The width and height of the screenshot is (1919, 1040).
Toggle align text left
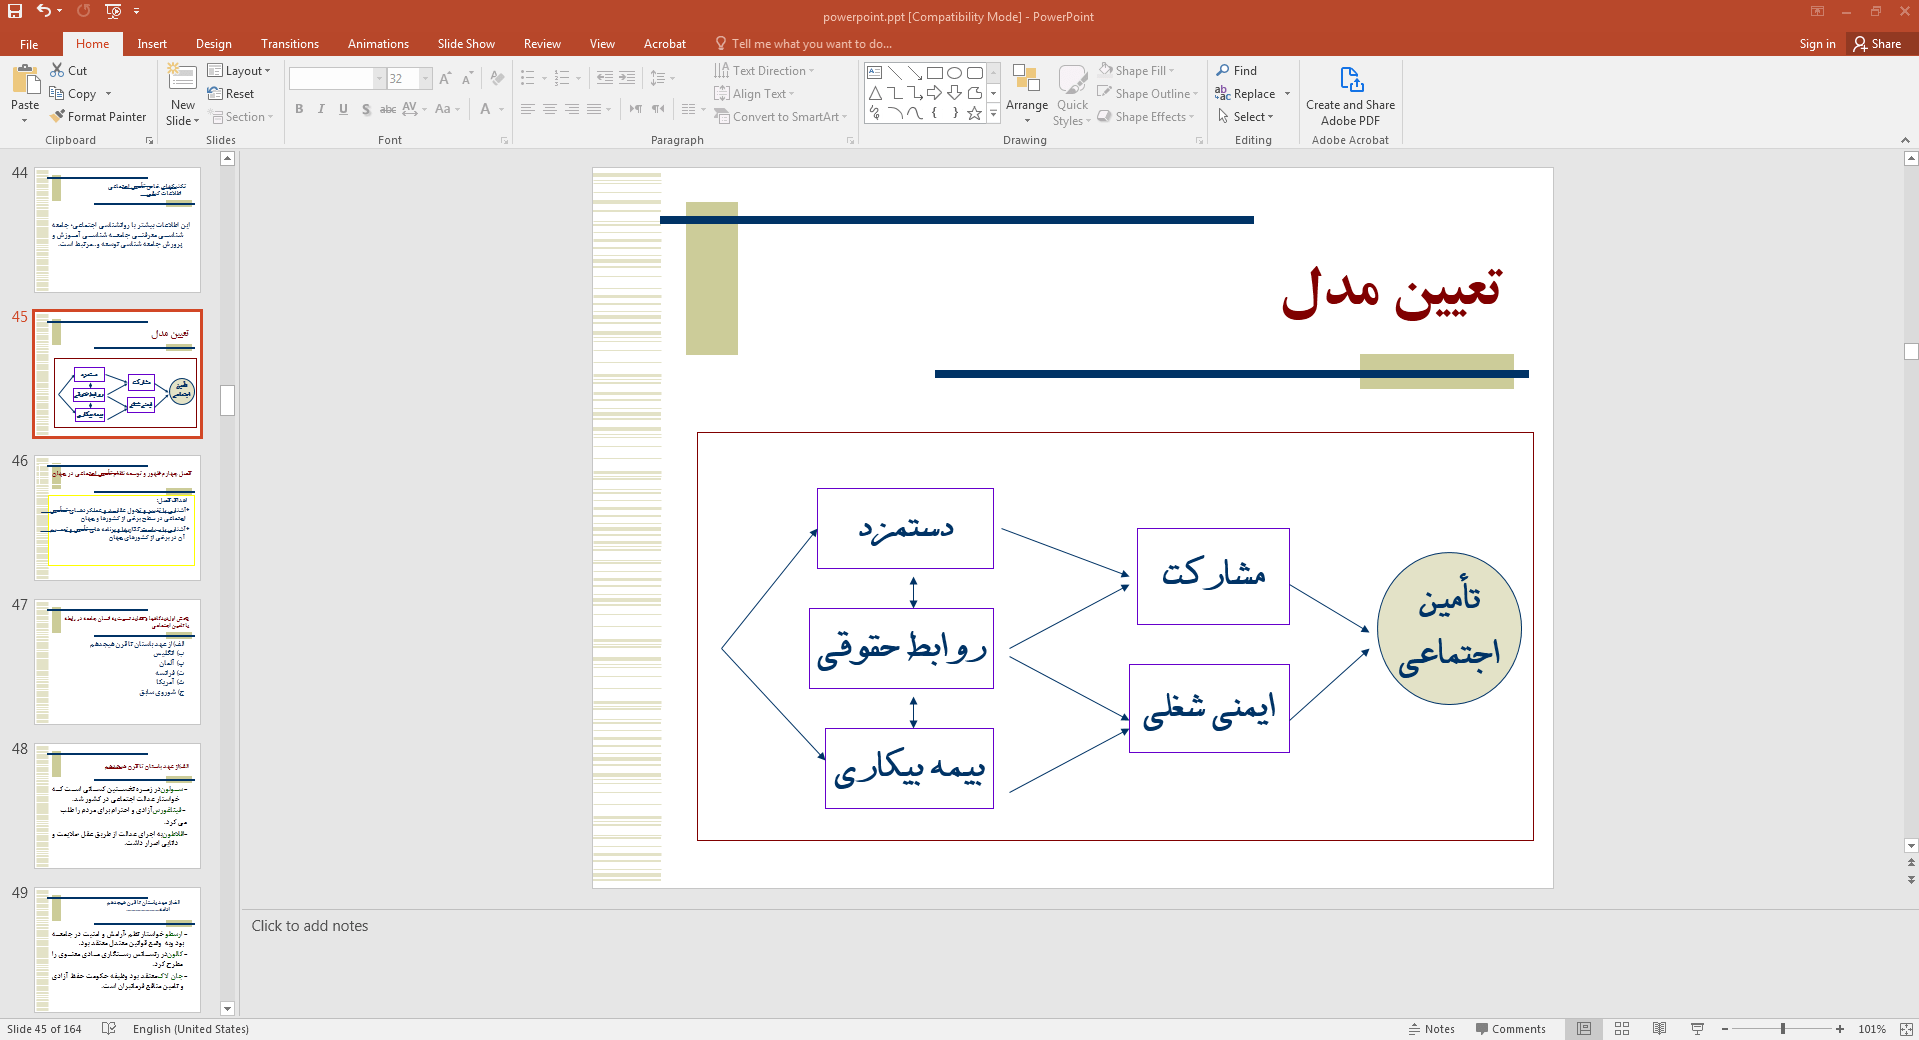click(x=528, y=109)
